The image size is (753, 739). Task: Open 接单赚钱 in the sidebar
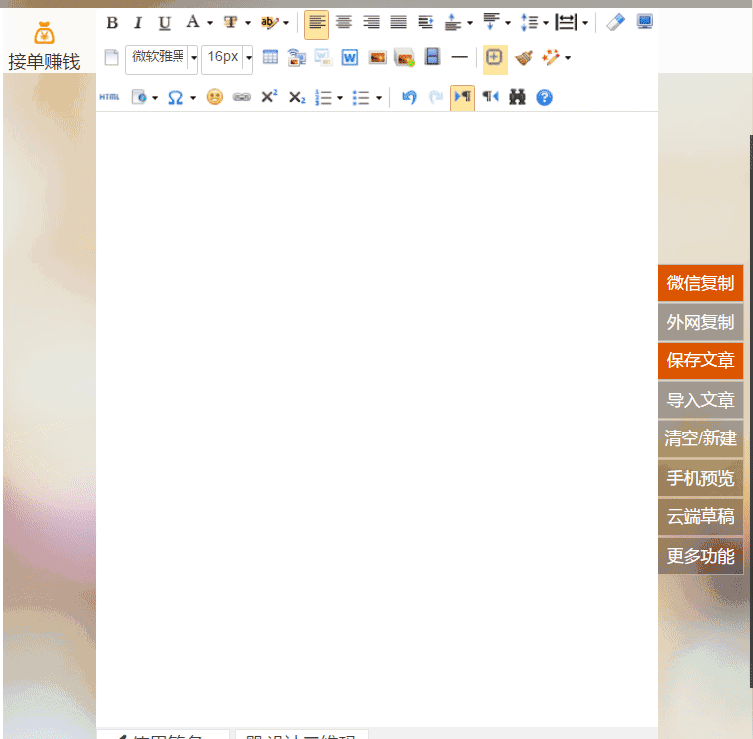pyautogui.click(x=44, y=46)
